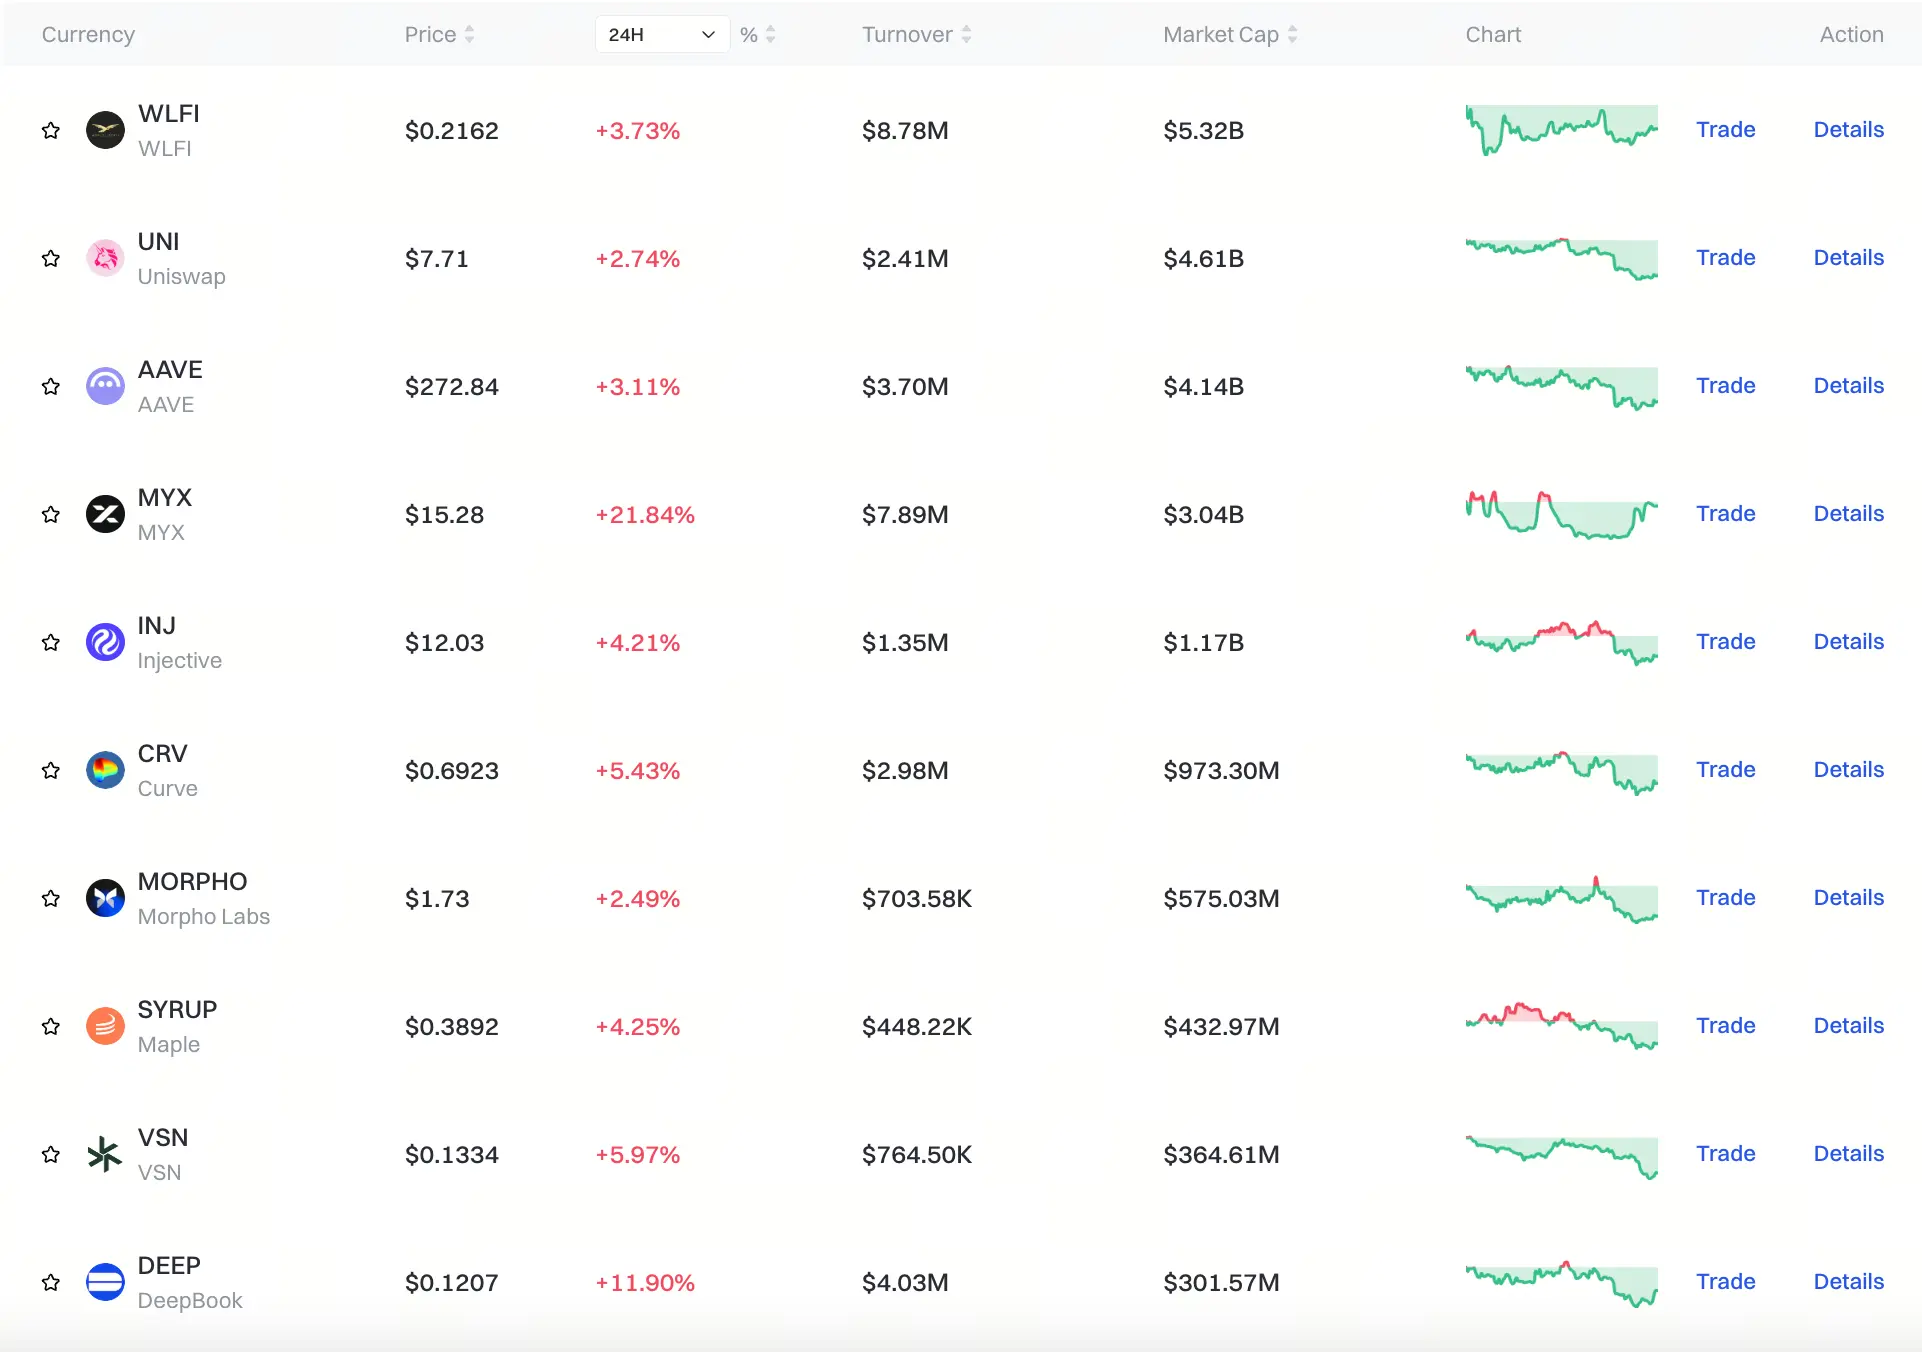Trade AAVE
The height and width of the screenshot is (1352, 1922).
[1725, 386]
